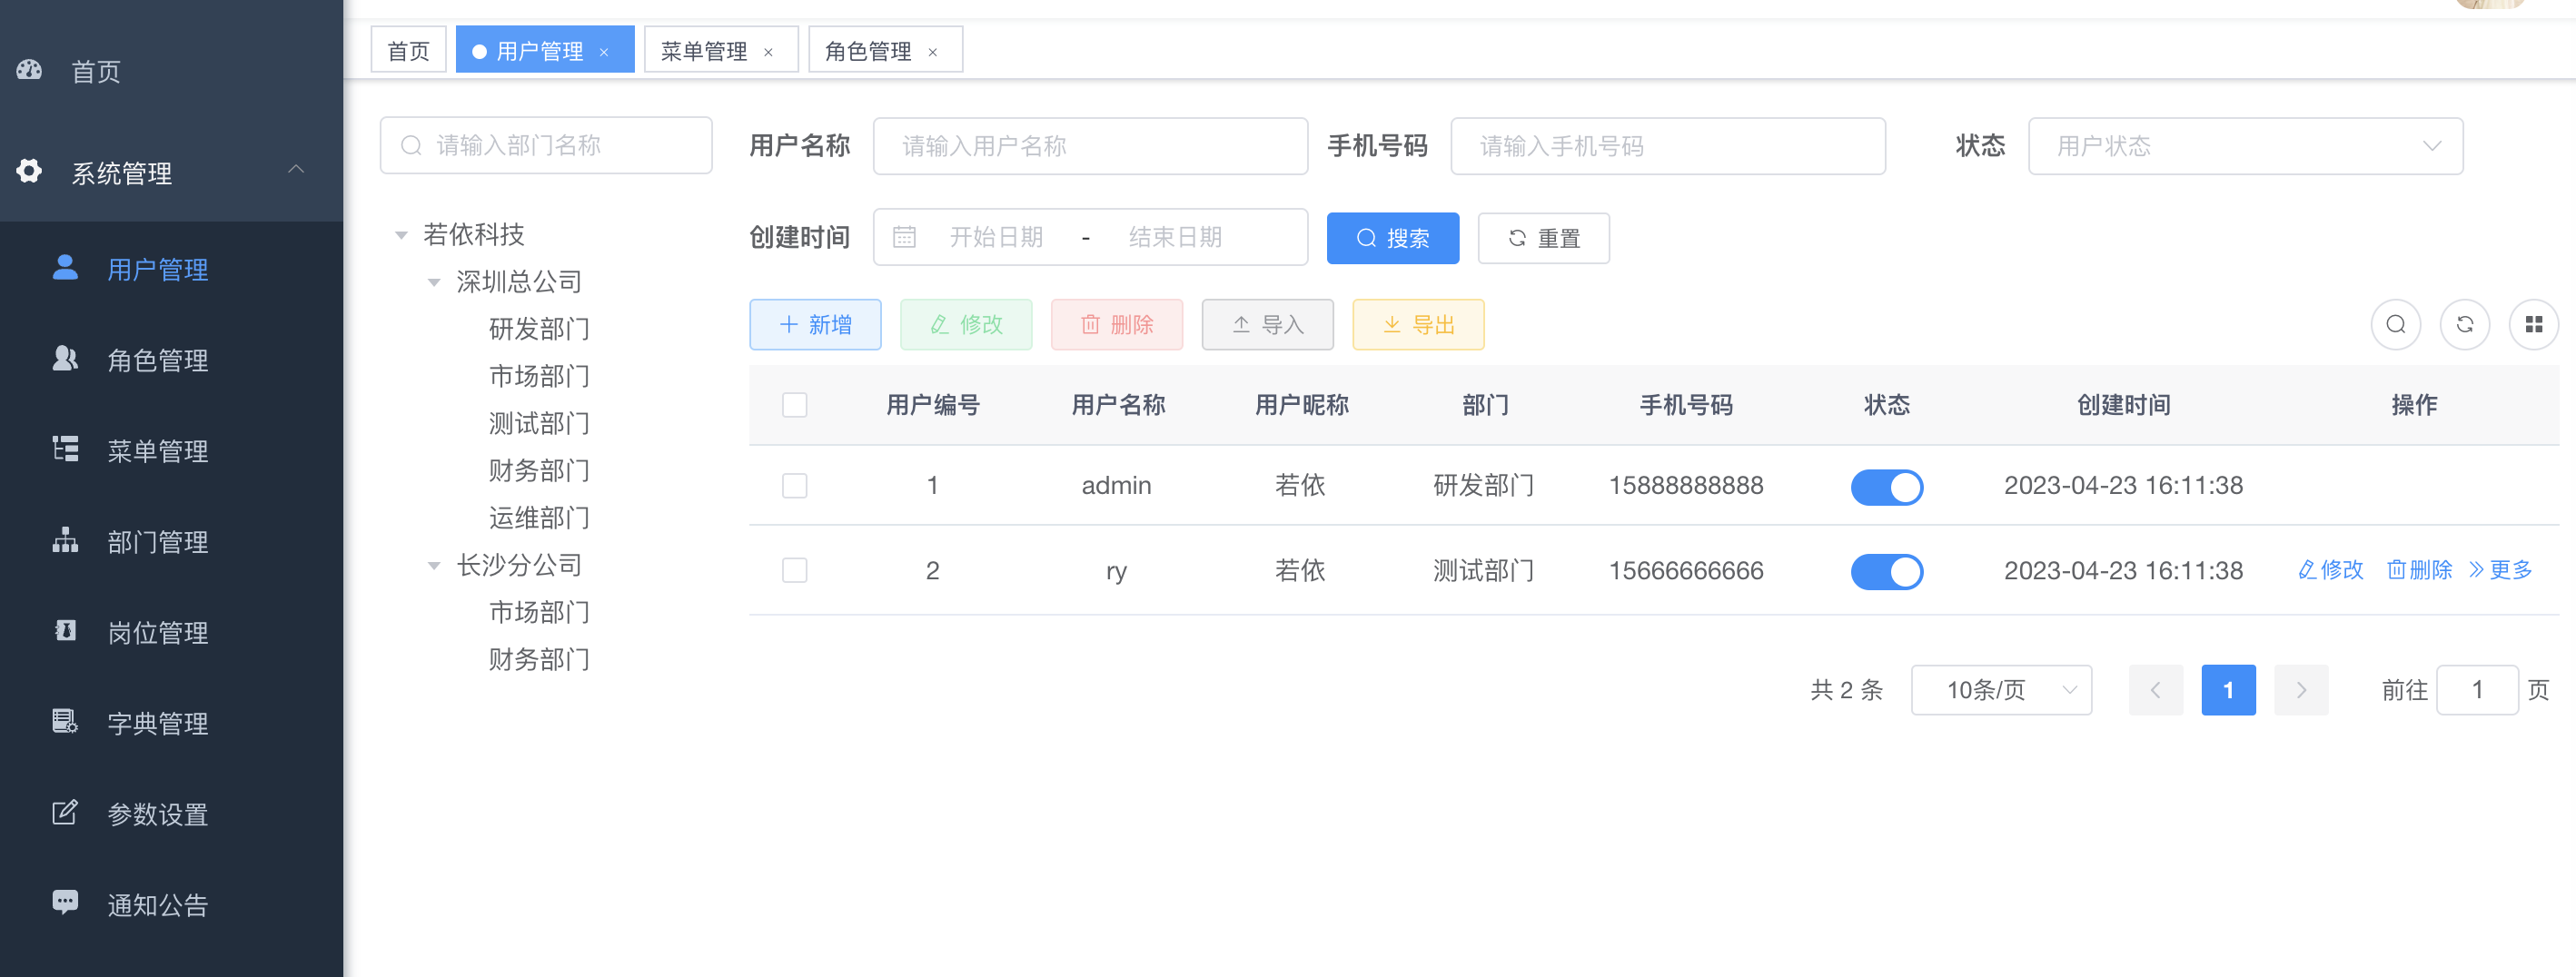Close the 菜单管理 tab with its x
Viewport: 2576px width, 977px height.
768,52
